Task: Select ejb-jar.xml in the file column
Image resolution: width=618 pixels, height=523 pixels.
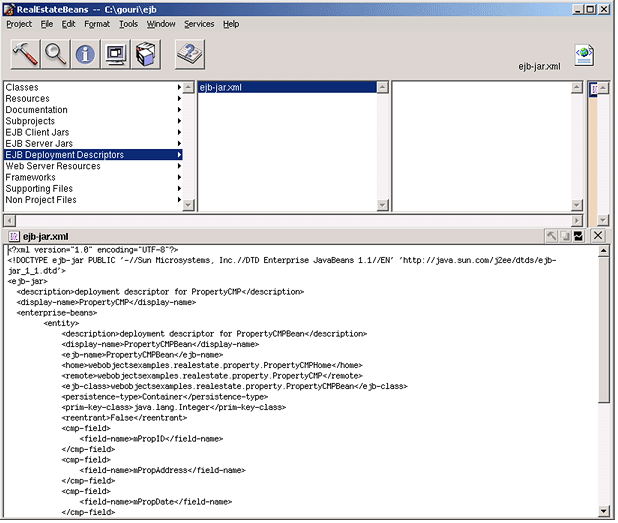Action: (x=221, y=88)
